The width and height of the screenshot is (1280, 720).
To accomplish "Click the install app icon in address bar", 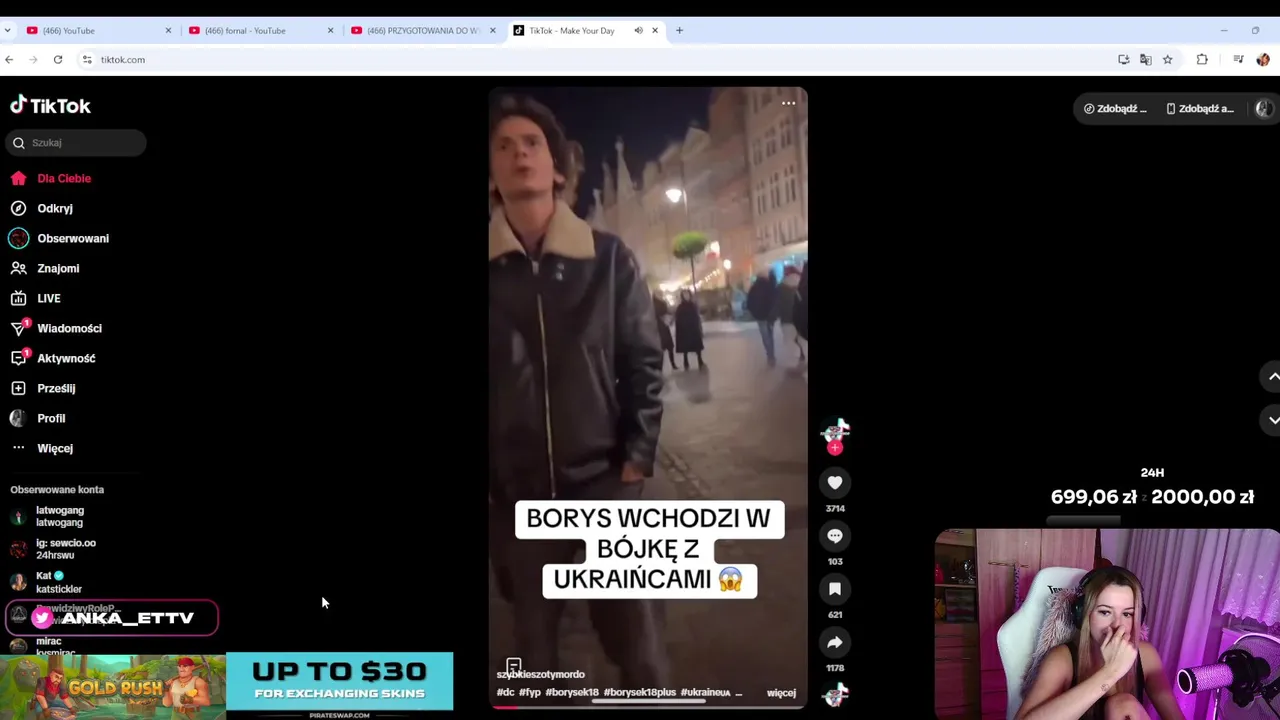I will [x=1123, y=60].
